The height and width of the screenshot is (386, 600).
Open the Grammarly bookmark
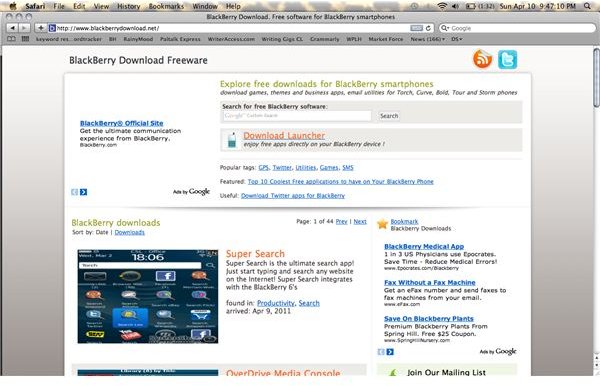coord(324,39)
